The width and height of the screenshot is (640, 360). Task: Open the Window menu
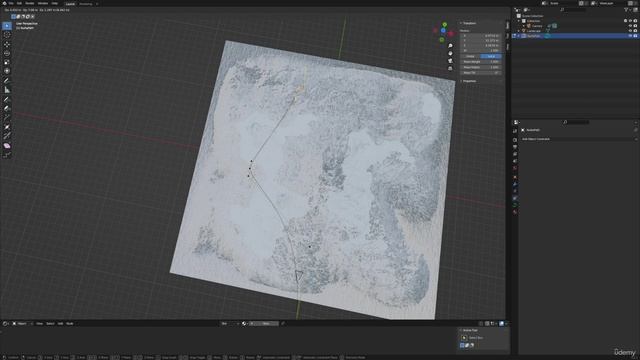click(43, 3)
